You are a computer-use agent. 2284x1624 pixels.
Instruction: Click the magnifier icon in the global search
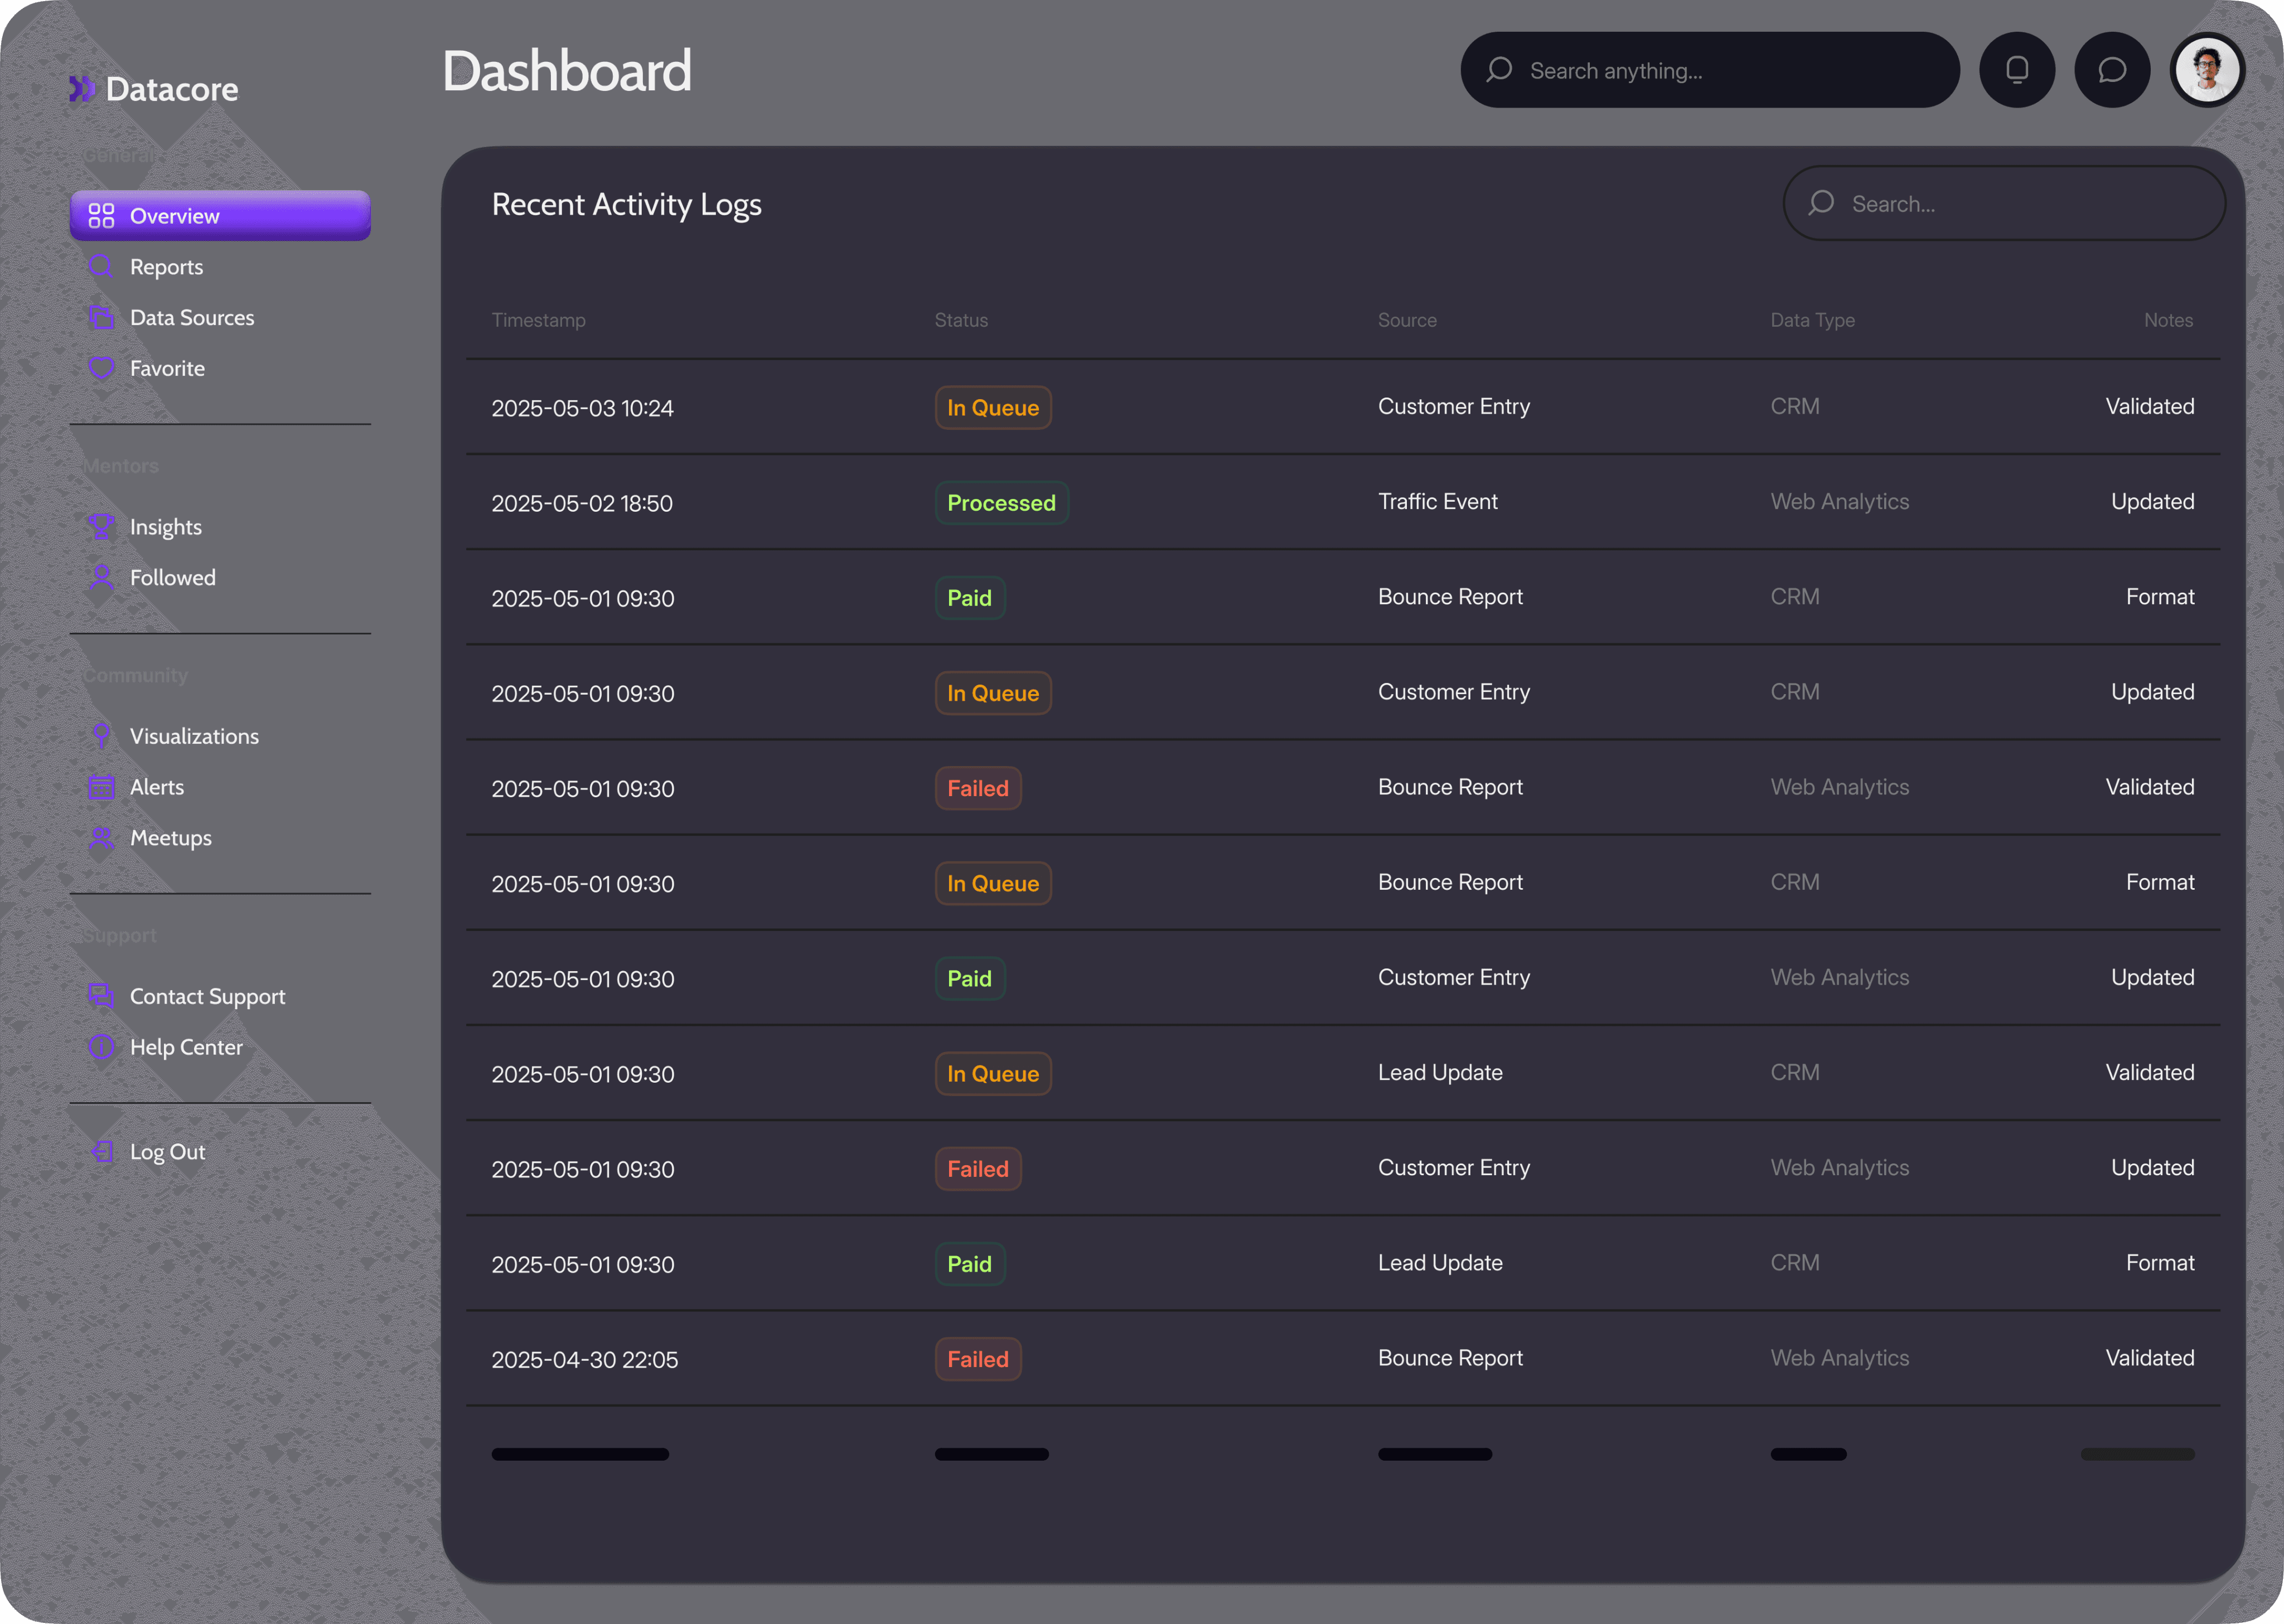(x=1499, y=70)
